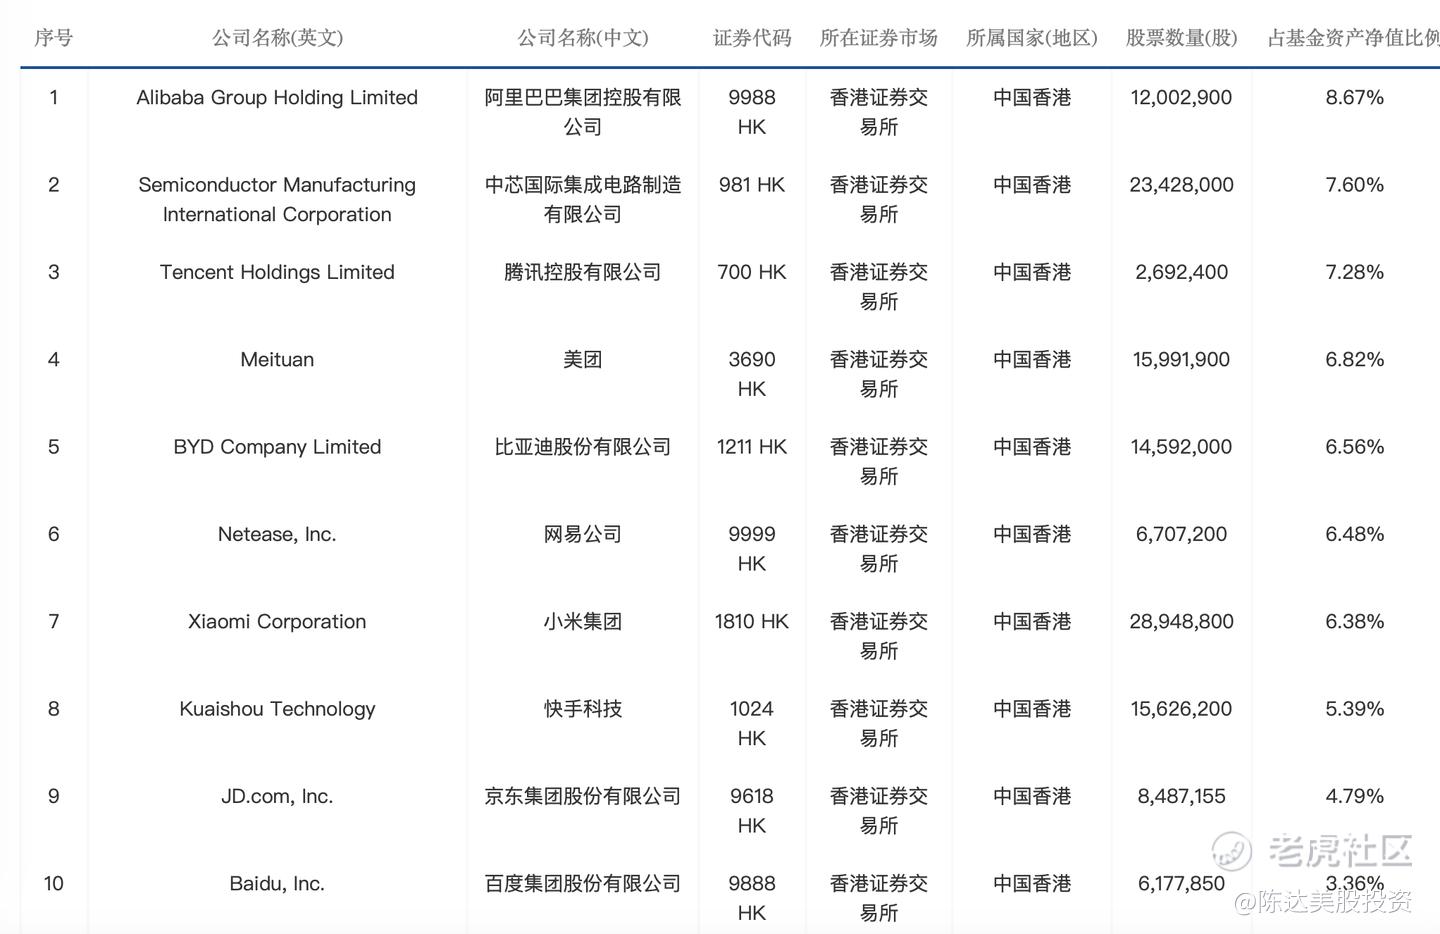The image size is (1440, 934).
Task: Click 中国香港 in the Kuaishou row
Action: coord(1032,708)
